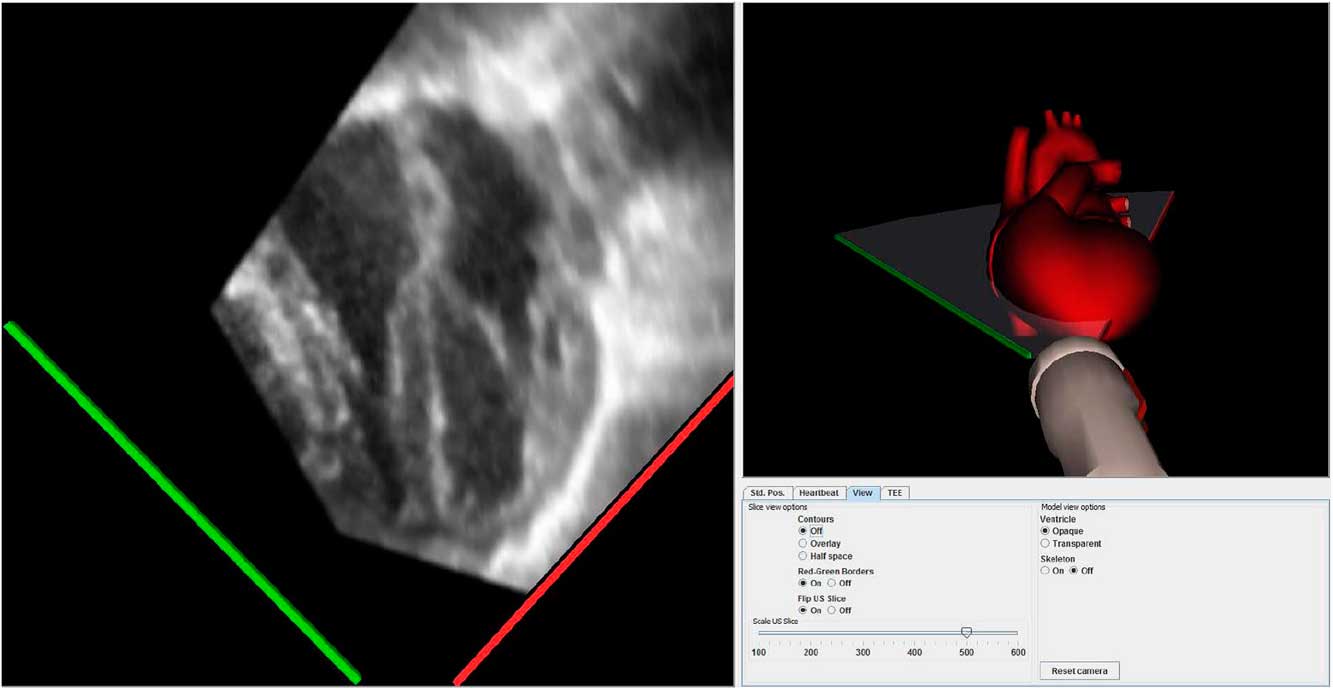Image resolution: width=1333 pixels, height=689 pixels.
Task: Turn Red-Green Borders Off
Action: coord(832,582)
